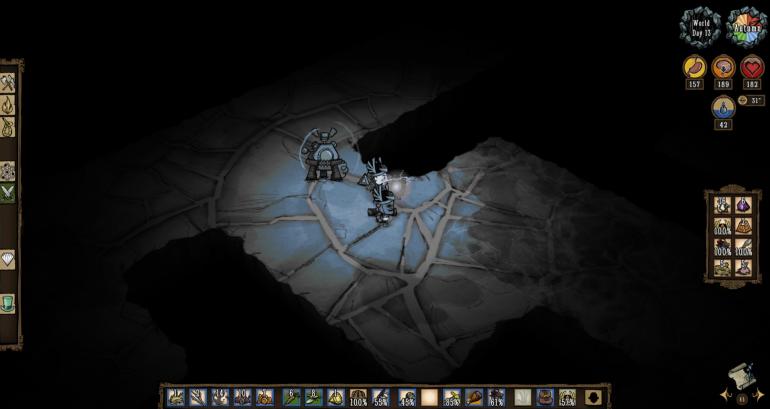Select the inventory item showing 55%

380,397
